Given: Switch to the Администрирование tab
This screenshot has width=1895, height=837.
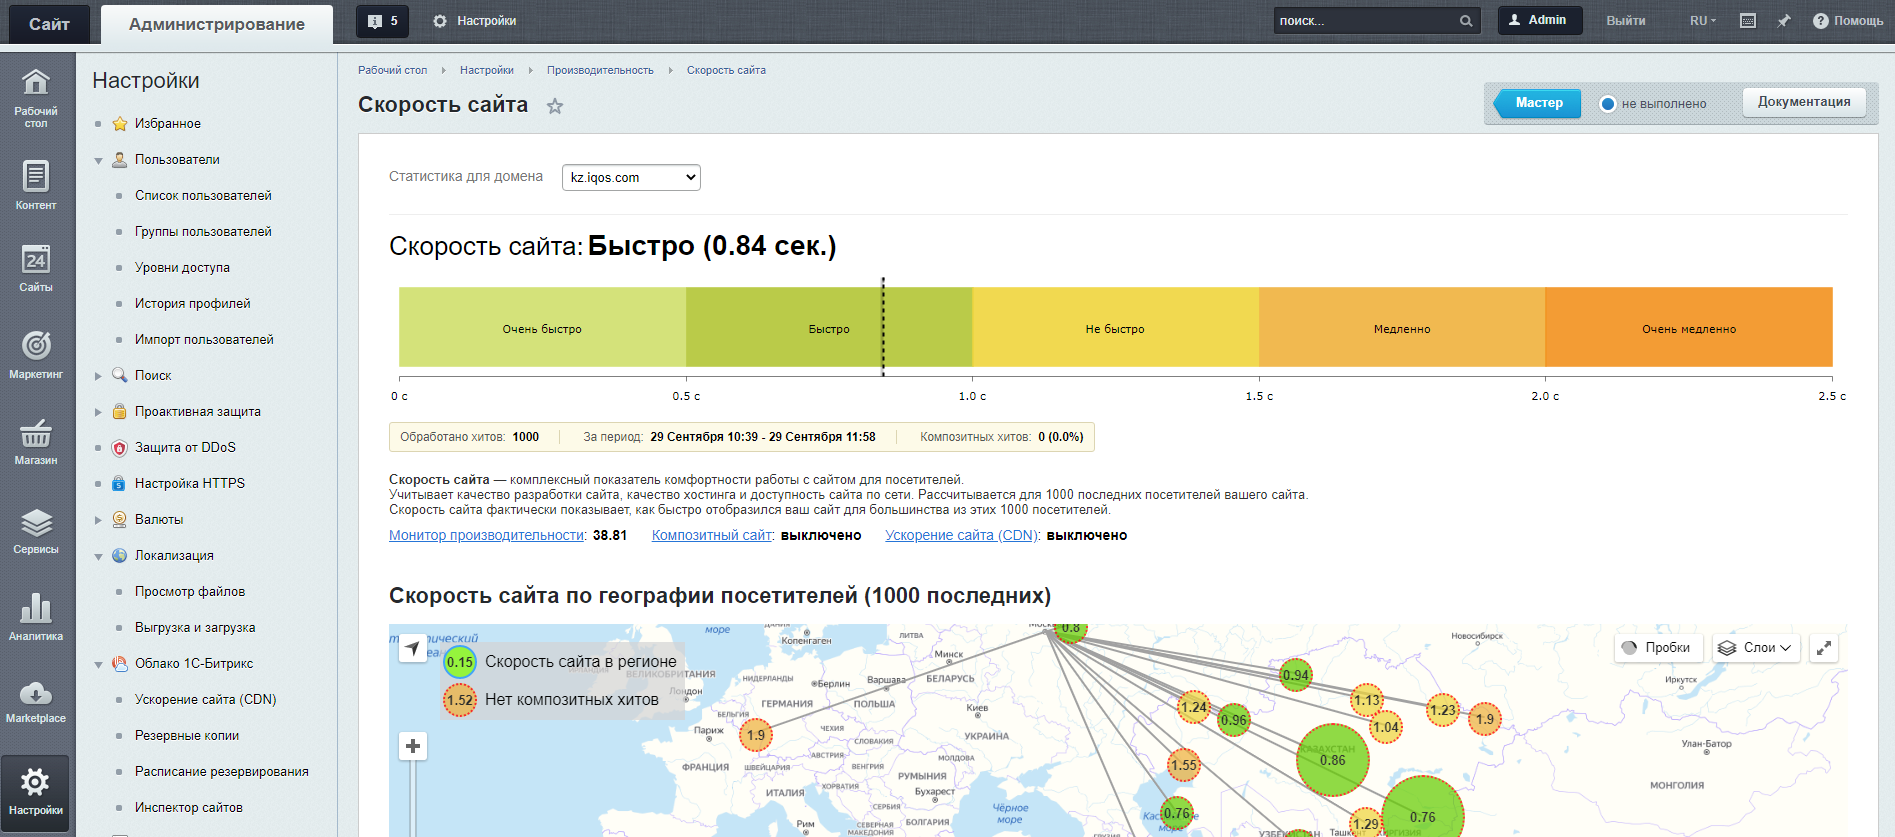Looking at the screenshot, I should coord(217,24).
